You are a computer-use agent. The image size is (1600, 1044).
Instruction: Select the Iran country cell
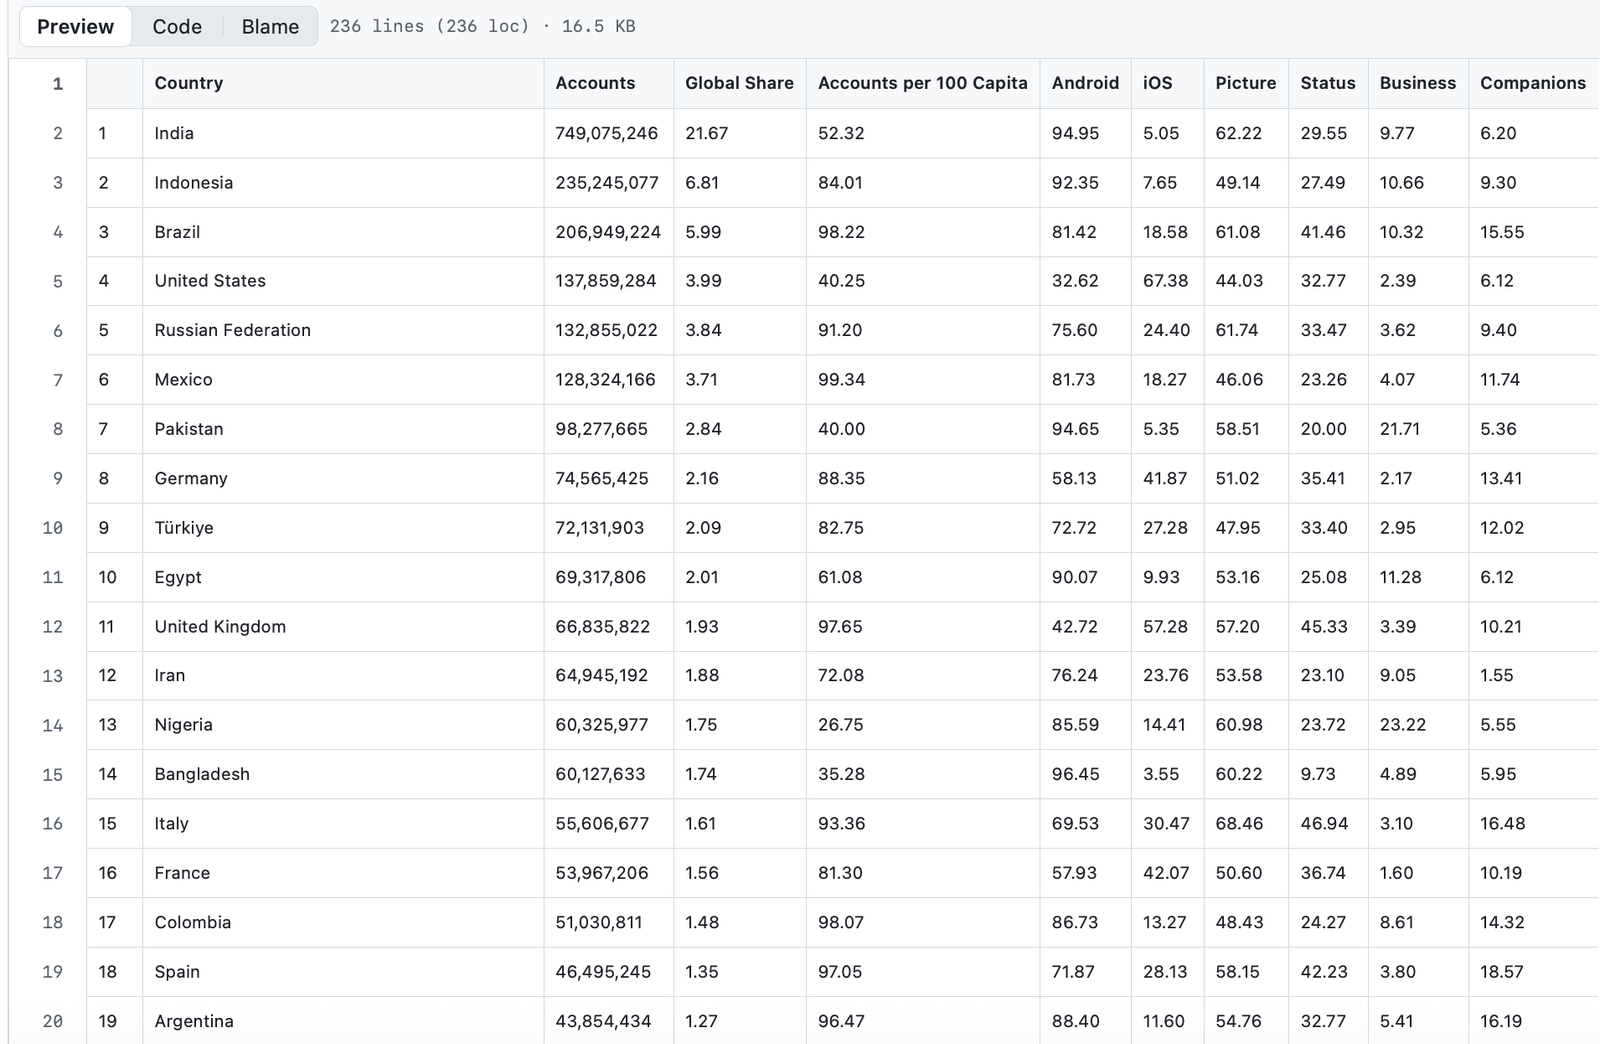(343, 675)
